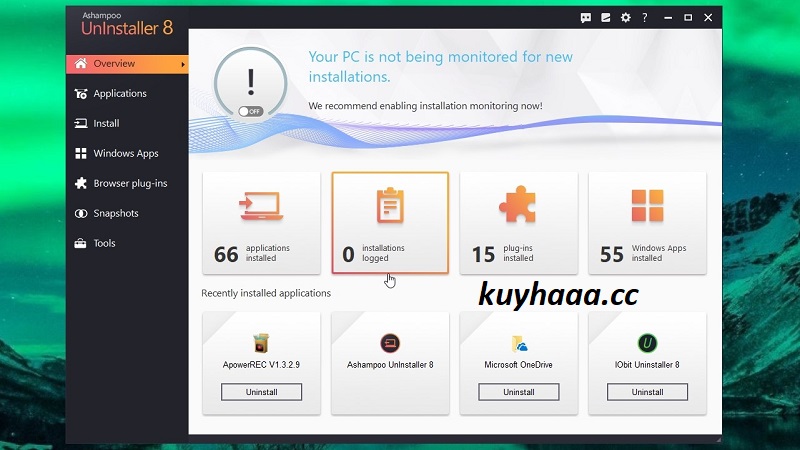This screenshot has width=800, height=450.
Task: Click the exclamation warning status circle
Action: point(251,83)
